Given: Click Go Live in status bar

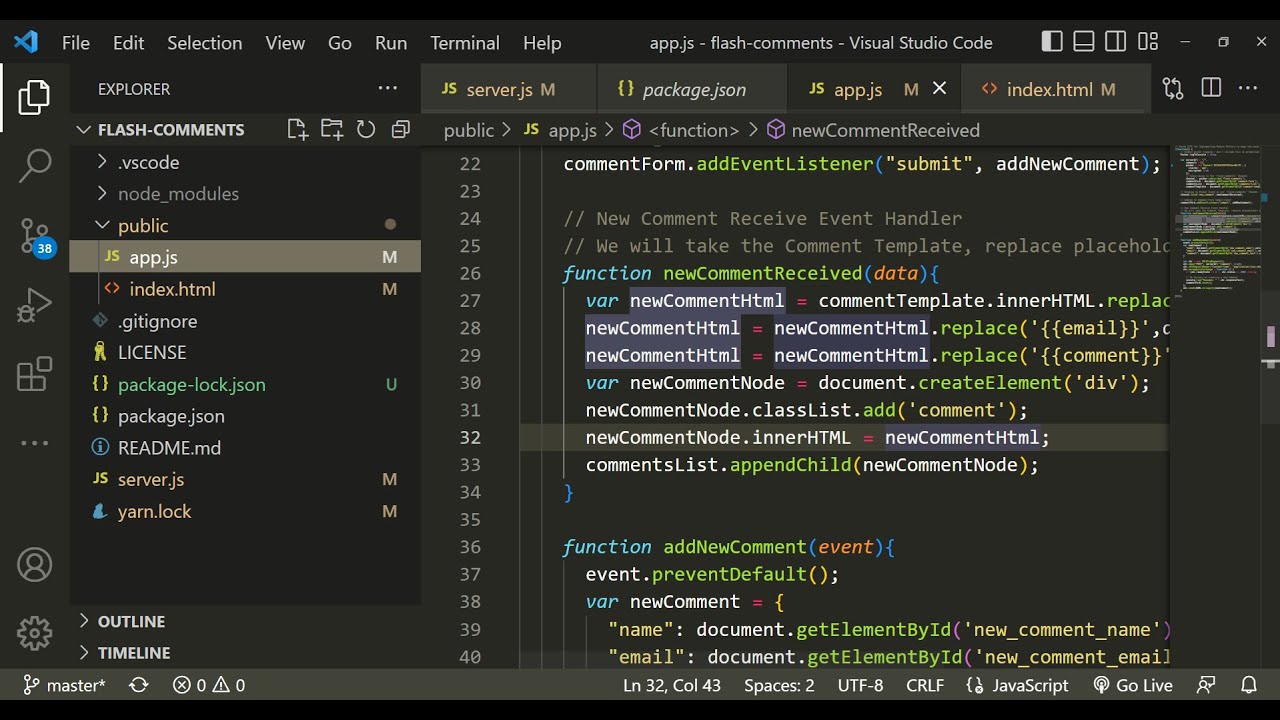Looking at the screenshot, I should click(x=1133, y=685).
